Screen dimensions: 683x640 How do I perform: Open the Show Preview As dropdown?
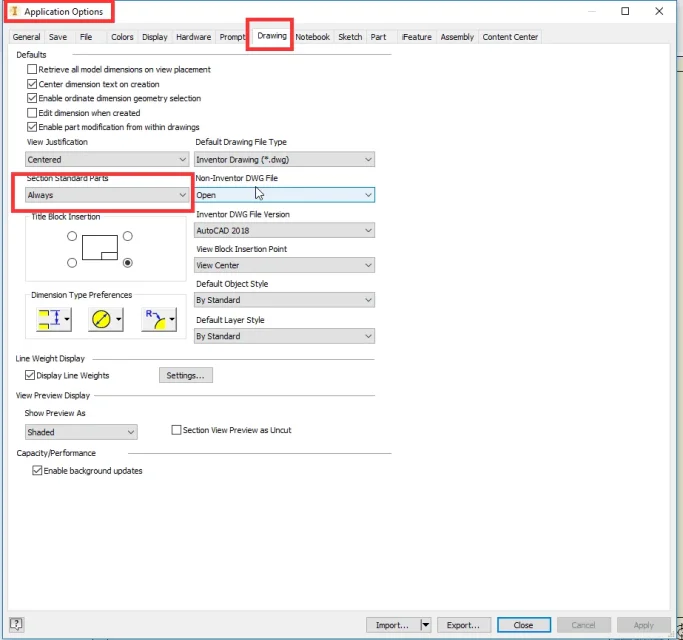point(81,432)
